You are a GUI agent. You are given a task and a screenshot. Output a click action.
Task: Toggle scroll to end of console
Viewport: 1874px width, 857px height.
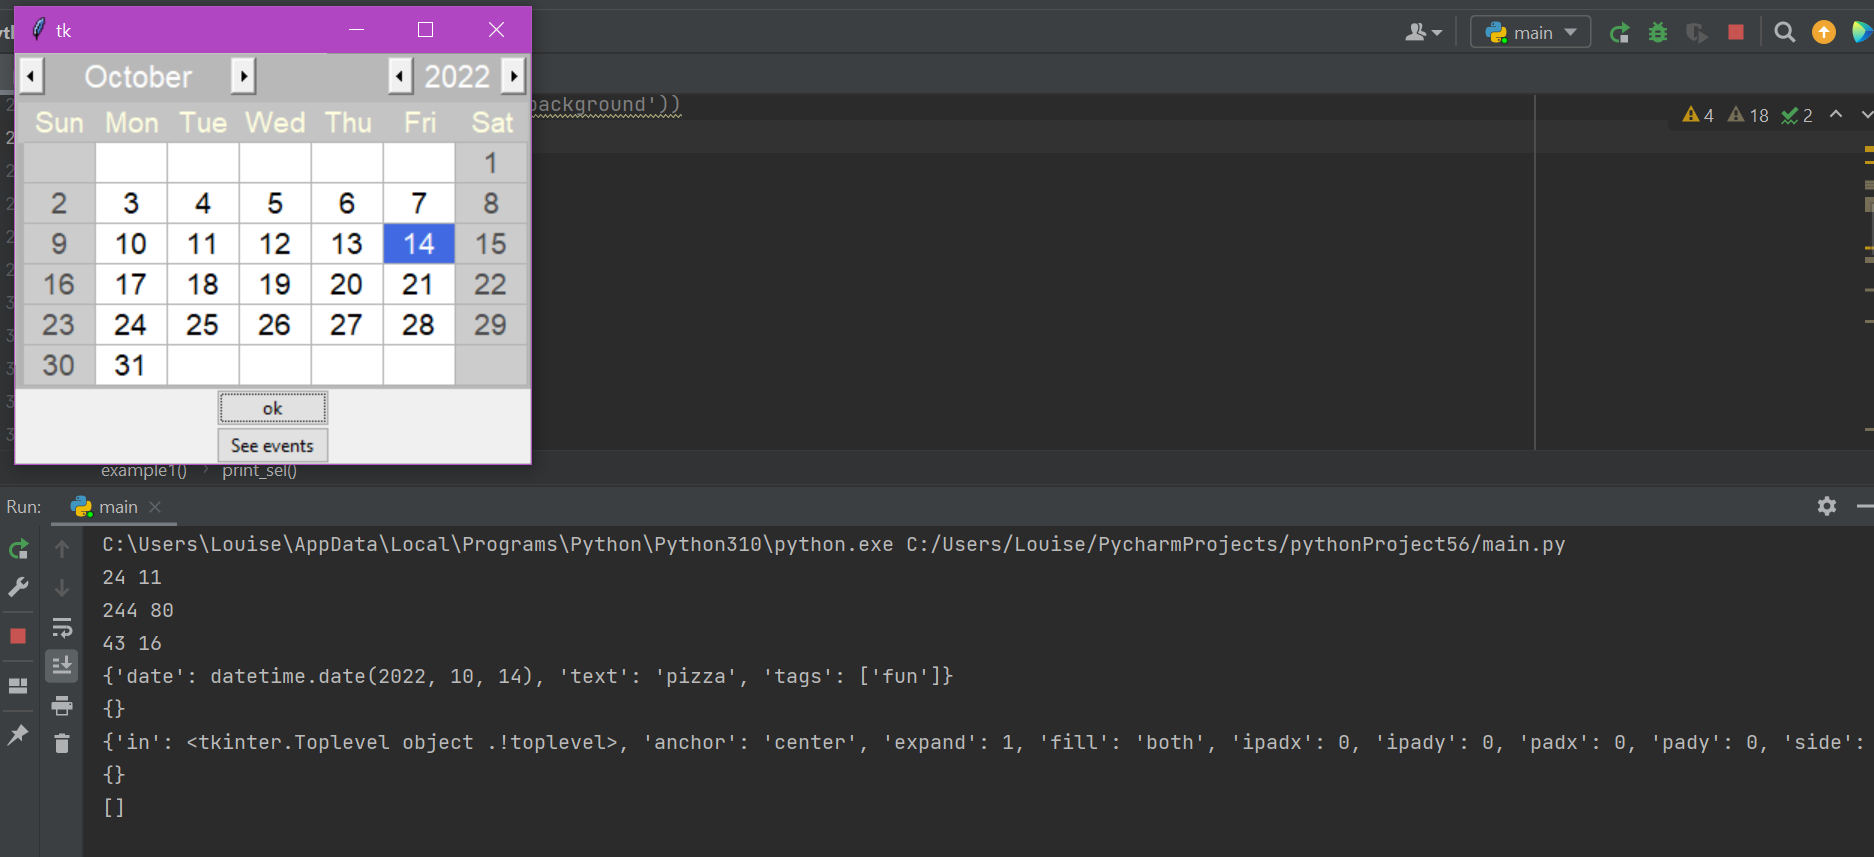click(62, 666)
